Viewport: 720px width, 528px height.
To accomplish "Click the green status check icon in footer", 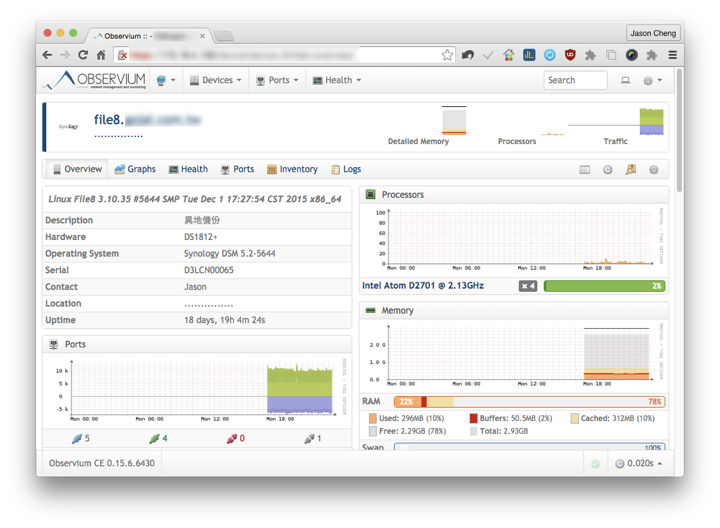I will (596, 464).
